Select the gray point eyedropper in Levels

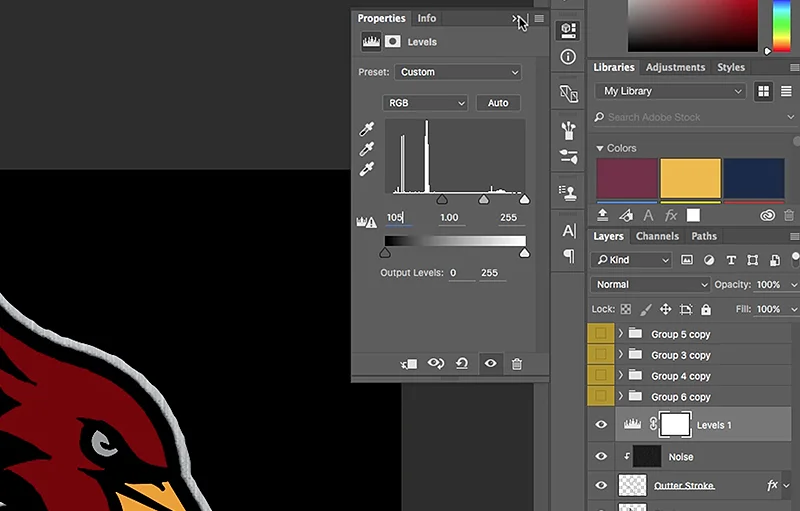pos(366,149)
